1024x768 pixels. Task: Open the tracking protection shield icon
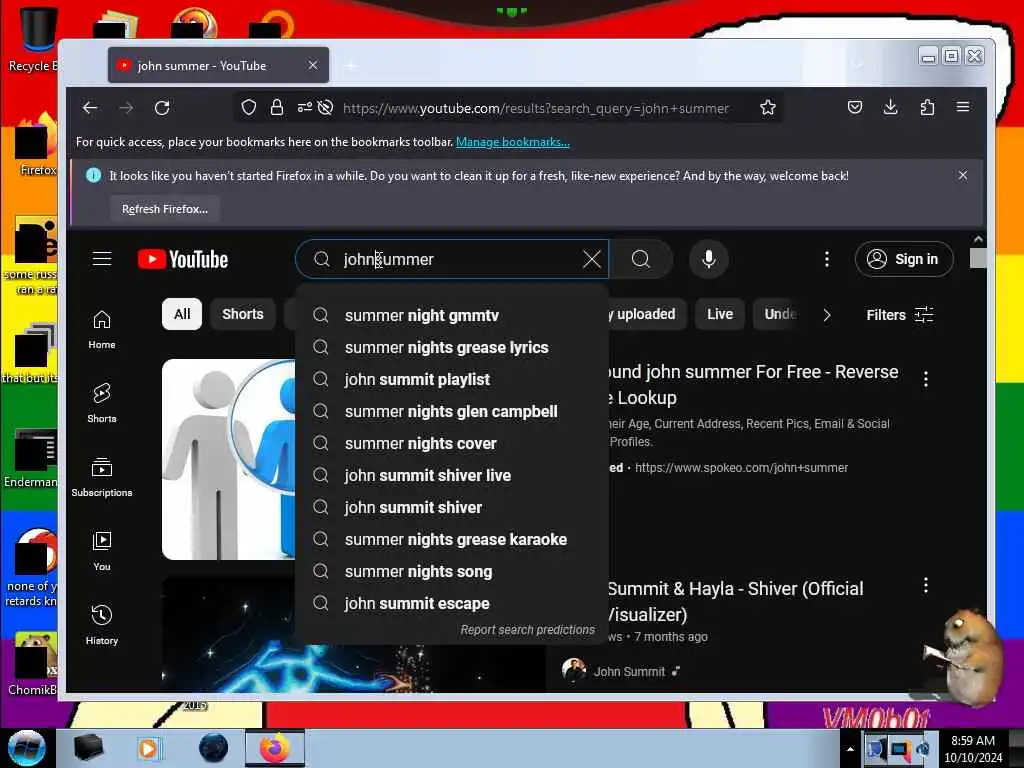[249, 107]
